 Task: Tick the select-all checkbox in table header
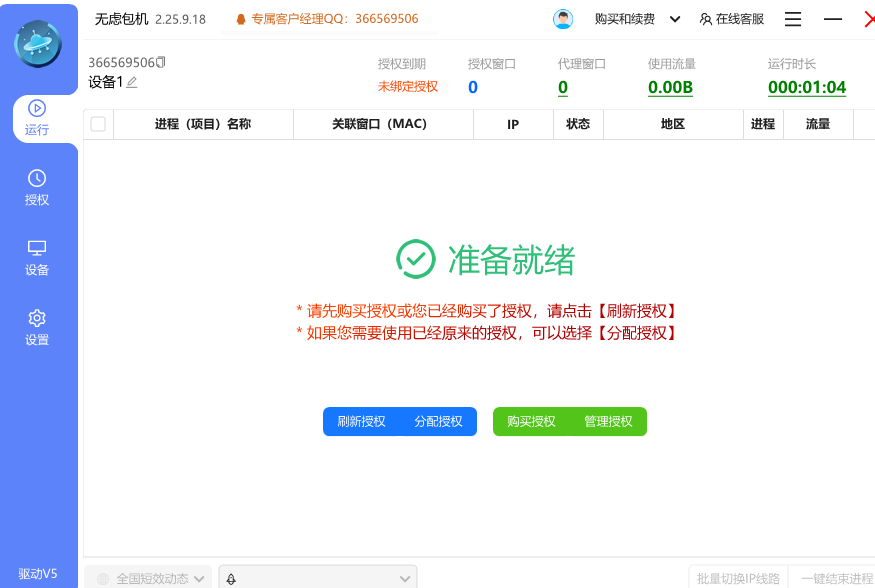click(98, 124)
